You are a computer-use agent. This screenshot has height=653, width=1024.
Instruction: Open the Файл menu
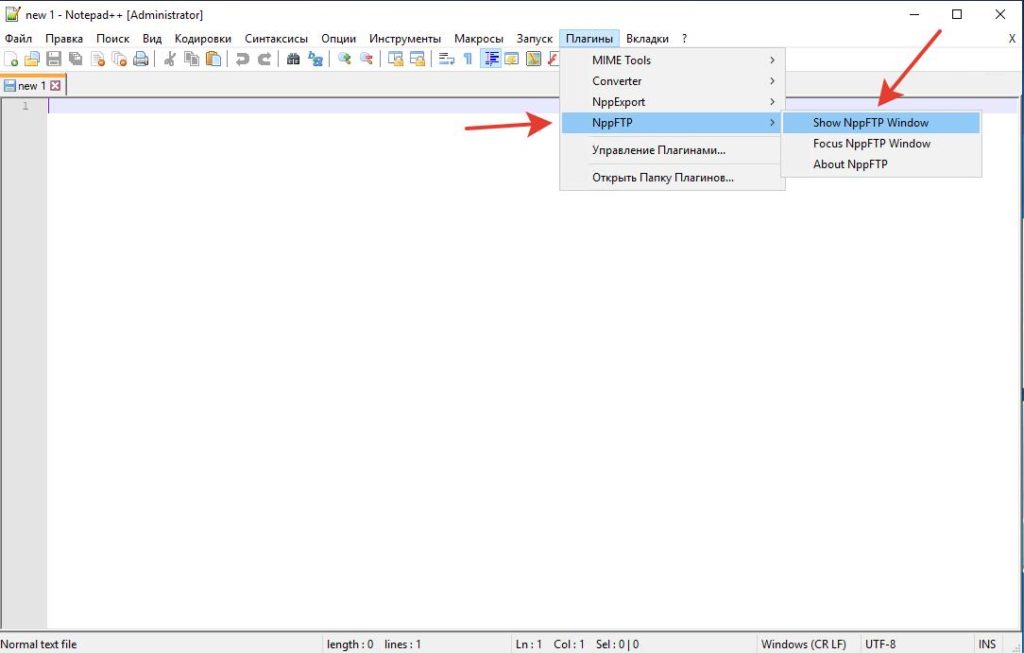[x=18, y=39]
